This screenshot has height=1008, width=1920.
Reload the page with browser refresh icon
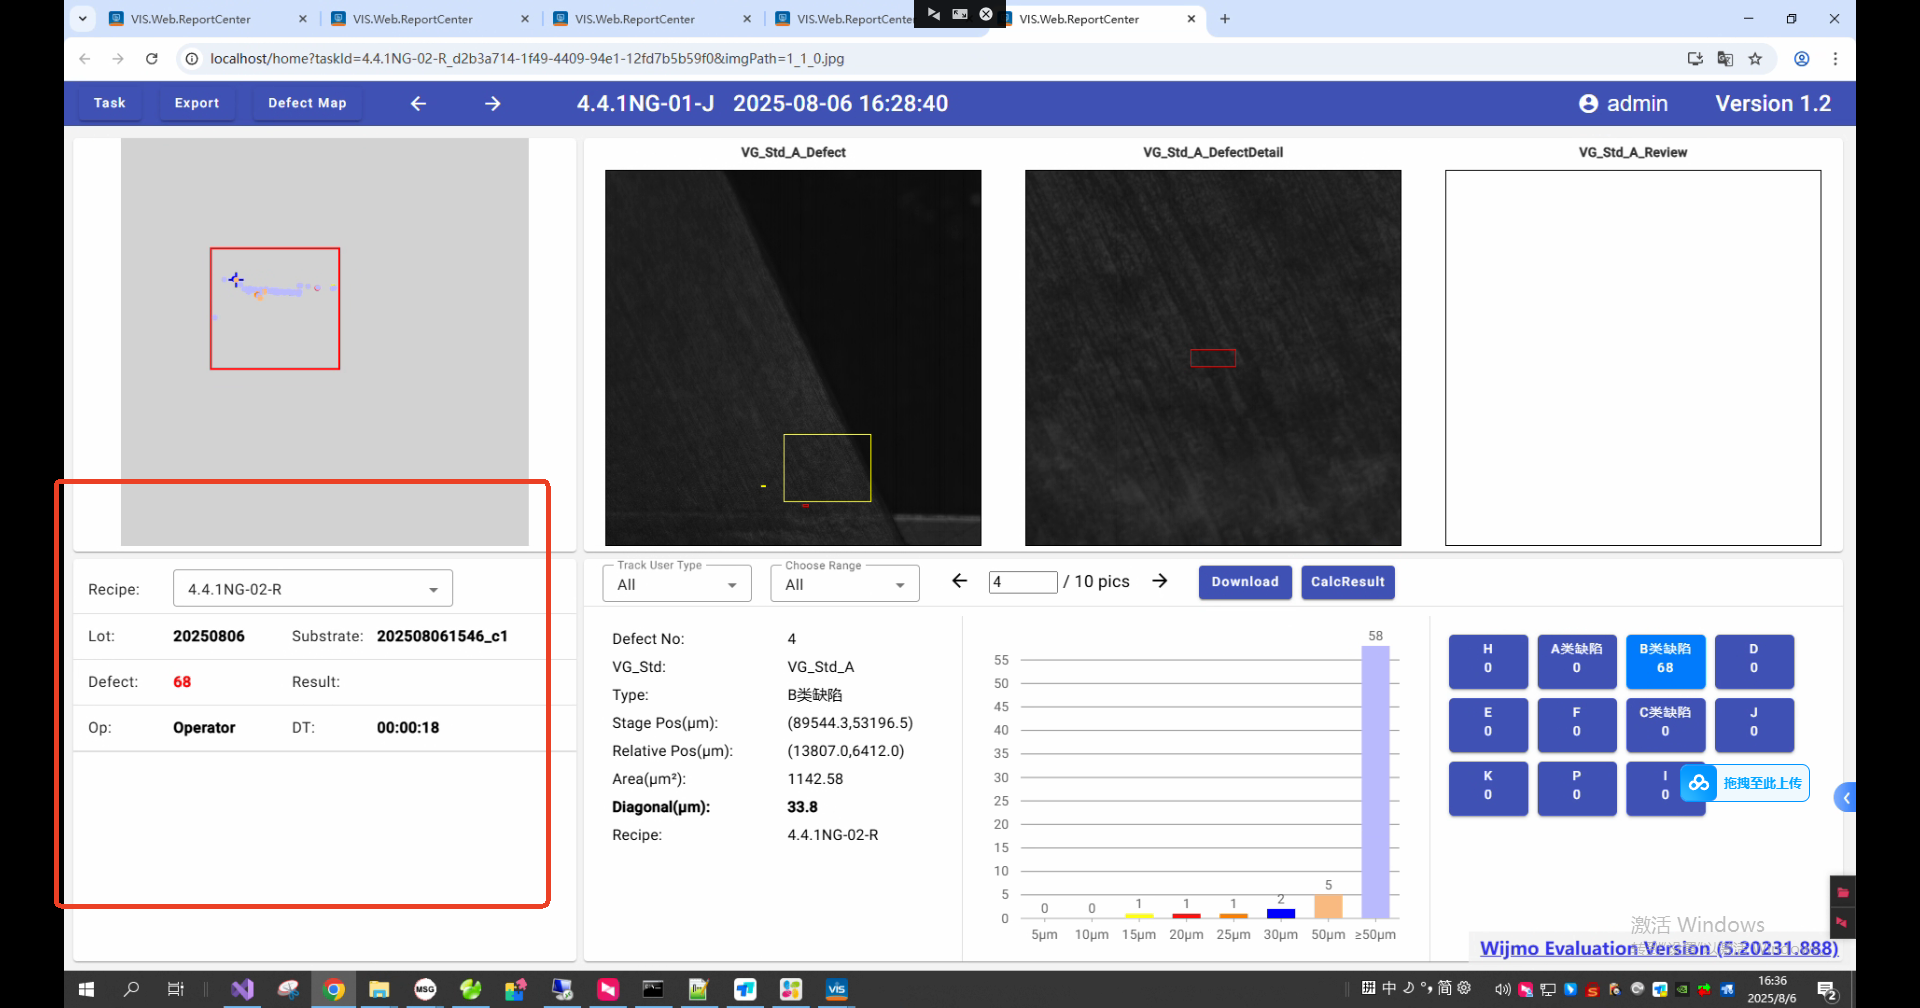[152, 59]
